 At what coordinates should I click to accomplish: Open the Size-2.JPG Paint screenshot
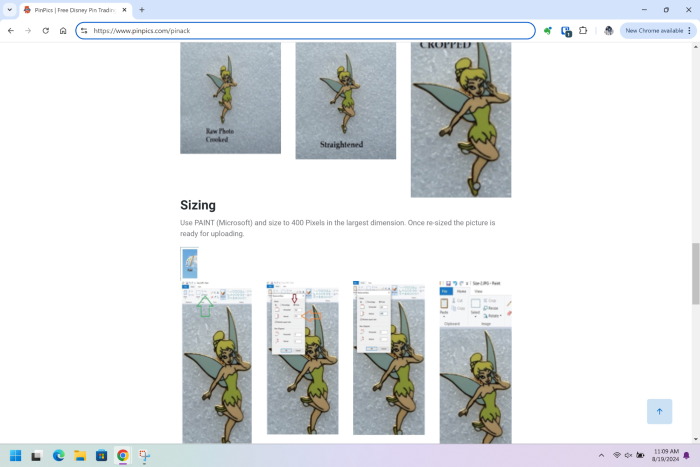475,362
